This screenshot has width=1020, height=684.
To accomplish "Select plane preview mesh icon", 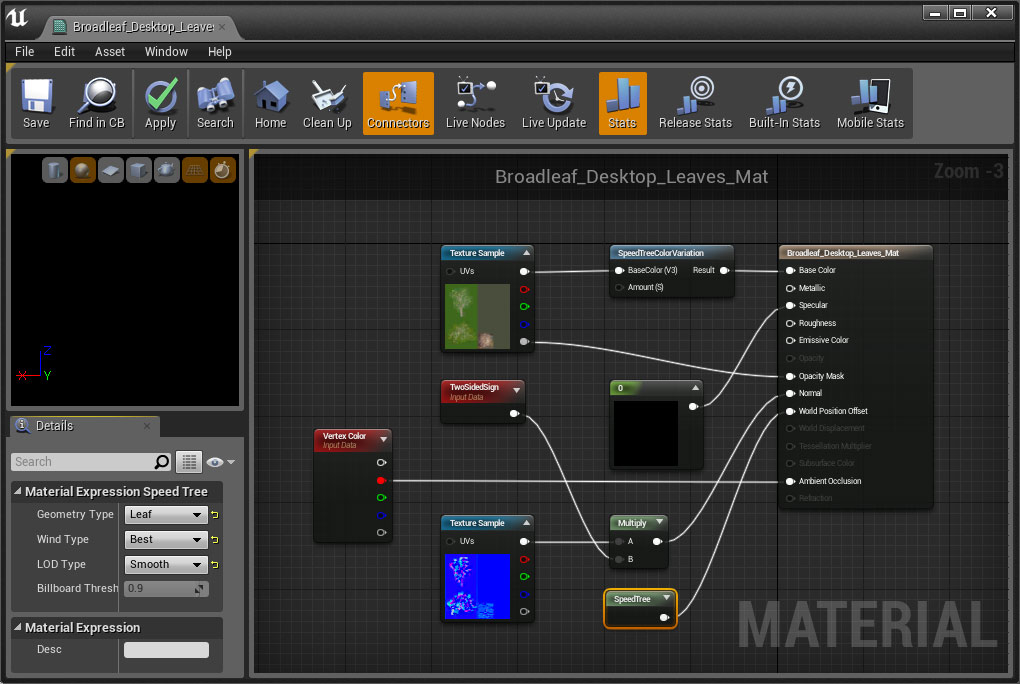I will (111, 171).
